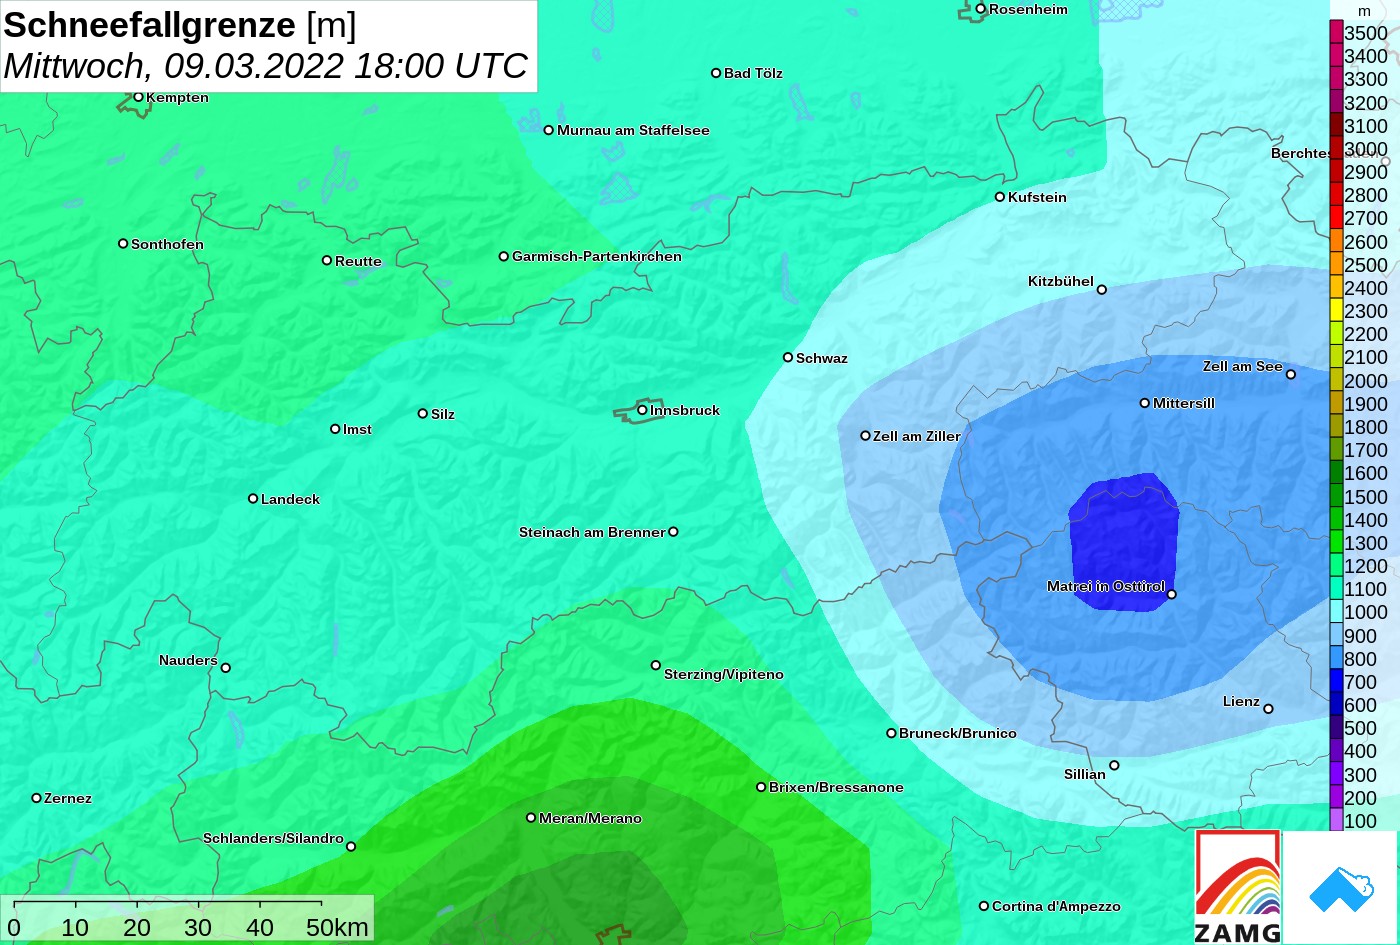Click the Steinach am Brenner marker dot

click(673, 532)
